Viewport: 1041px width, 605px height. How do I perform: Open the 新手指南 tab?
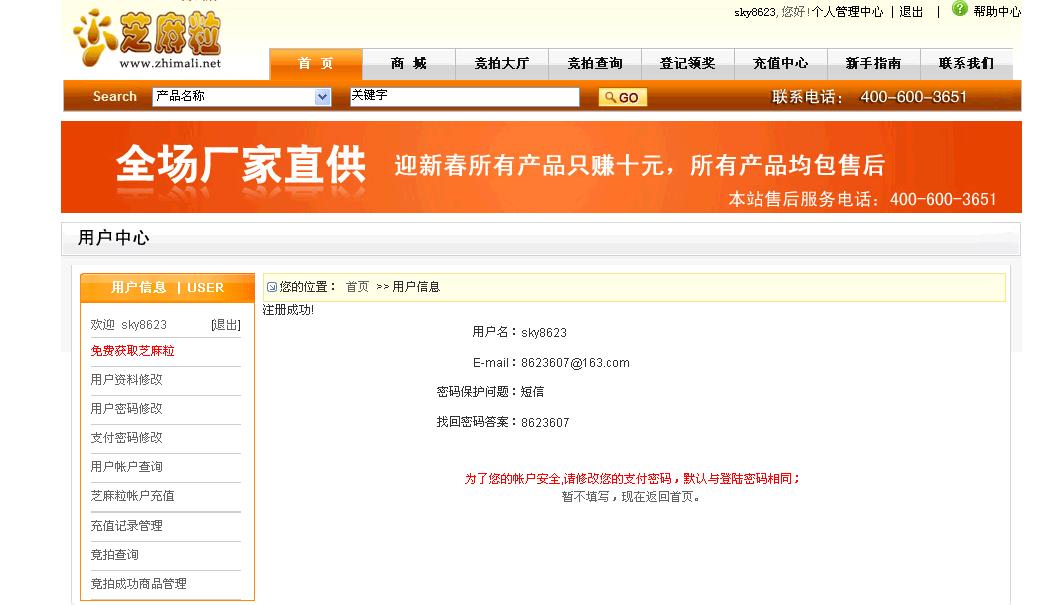click(873, 64)
